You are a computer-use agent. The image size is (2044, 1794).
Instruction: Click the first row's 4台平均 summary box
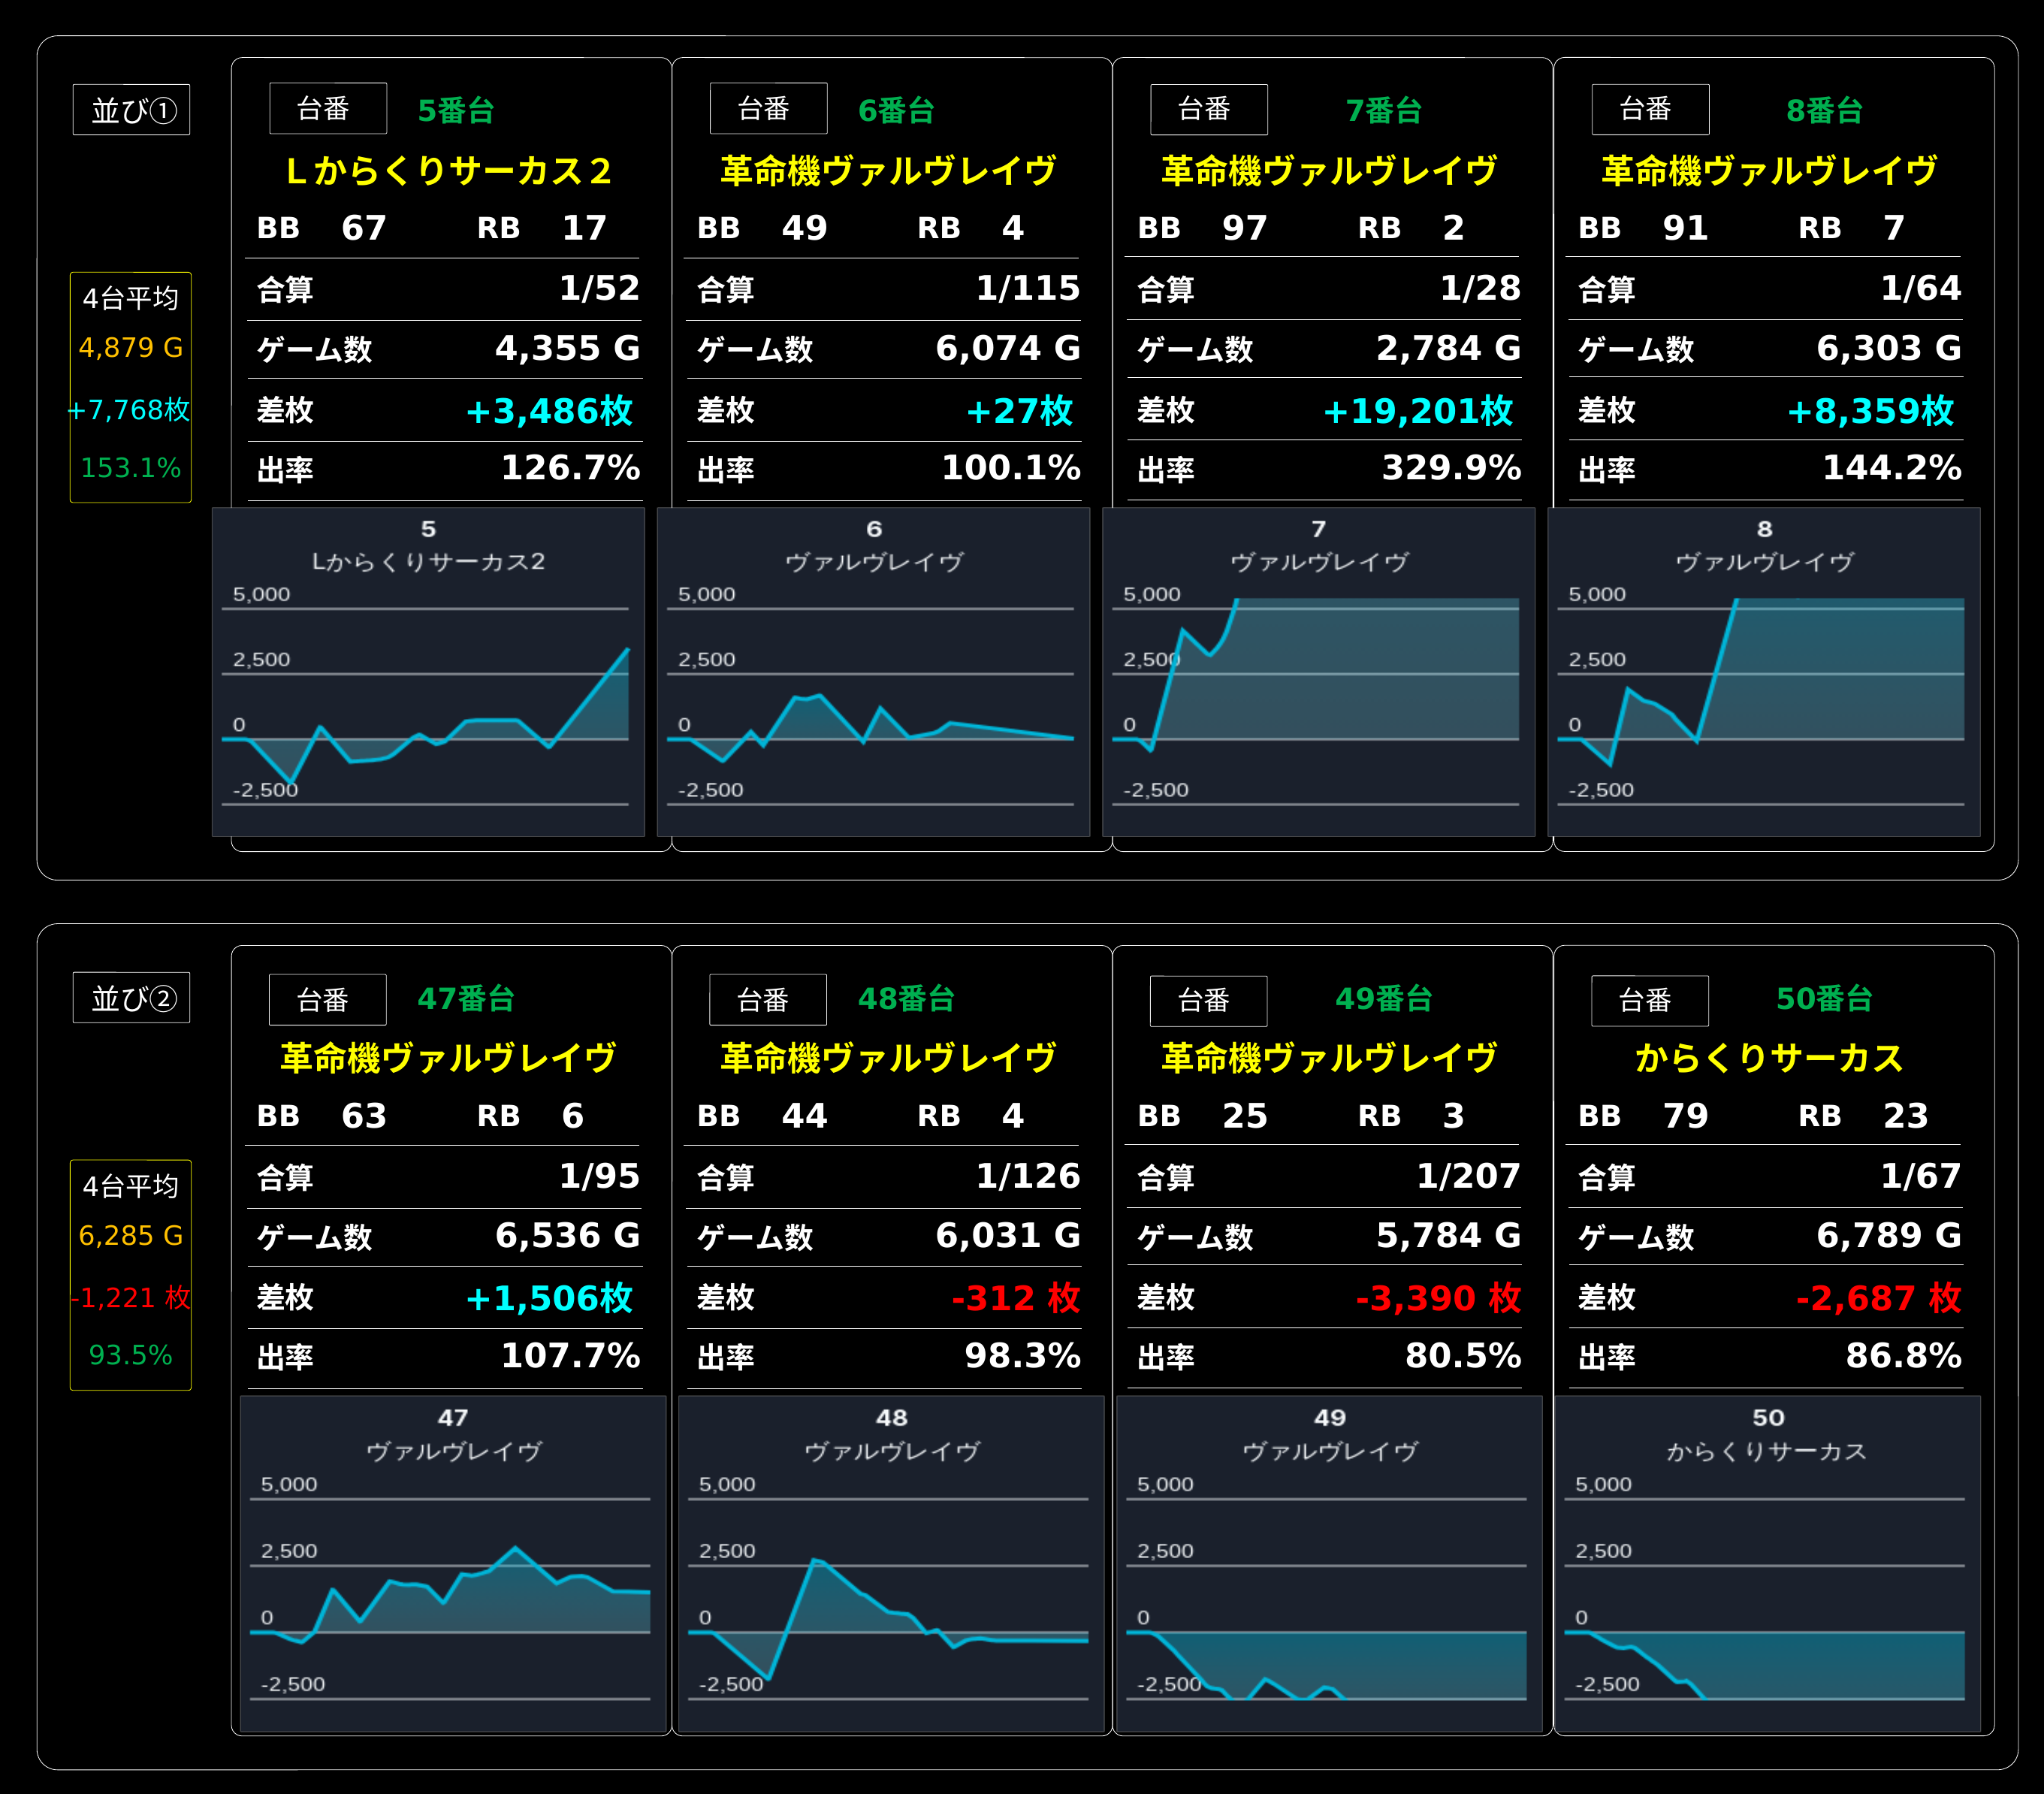[131, 387]
